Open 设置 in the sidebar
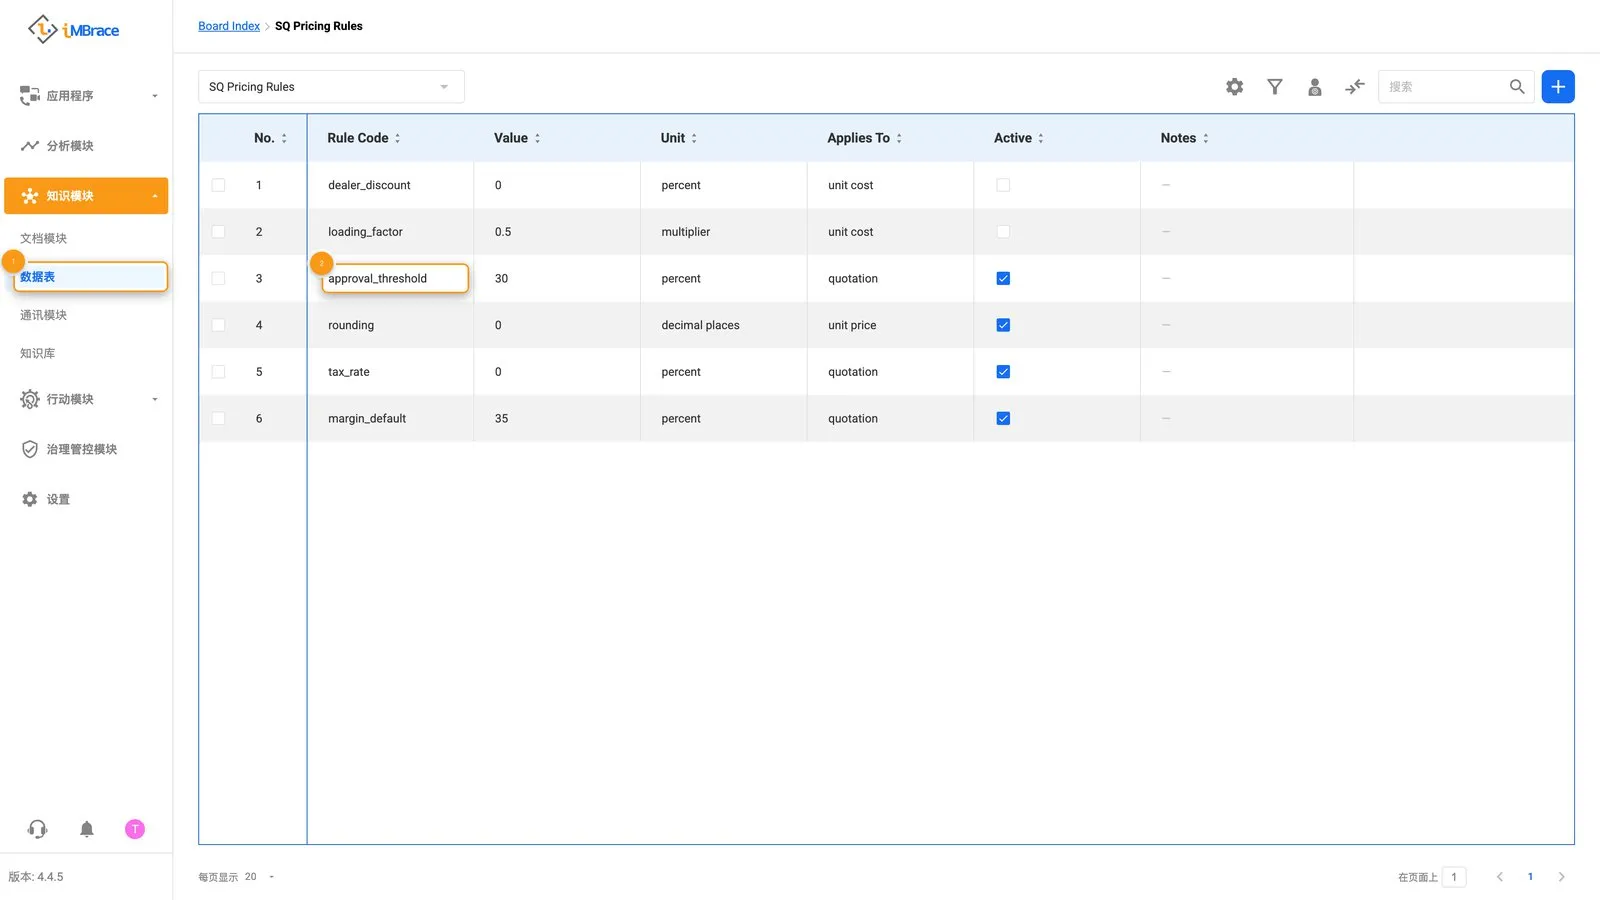Screen dimensions: 1600x900 click(x=86, y=499)
